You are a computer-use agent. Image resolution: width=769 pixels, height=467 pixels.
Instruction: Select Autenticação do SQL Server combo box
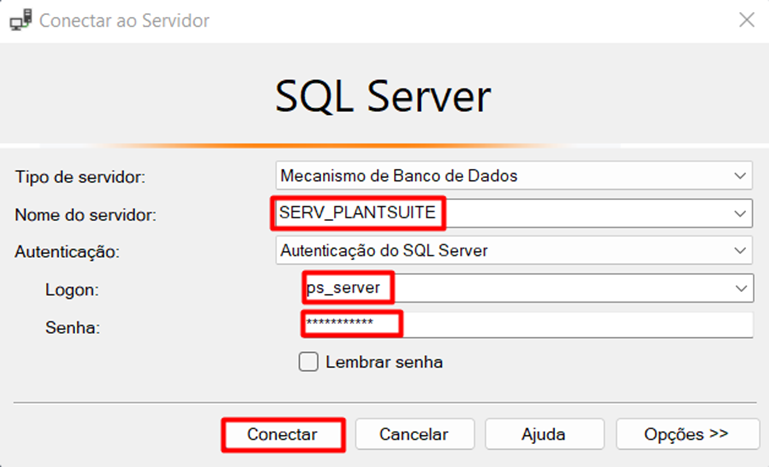(513, 251)
